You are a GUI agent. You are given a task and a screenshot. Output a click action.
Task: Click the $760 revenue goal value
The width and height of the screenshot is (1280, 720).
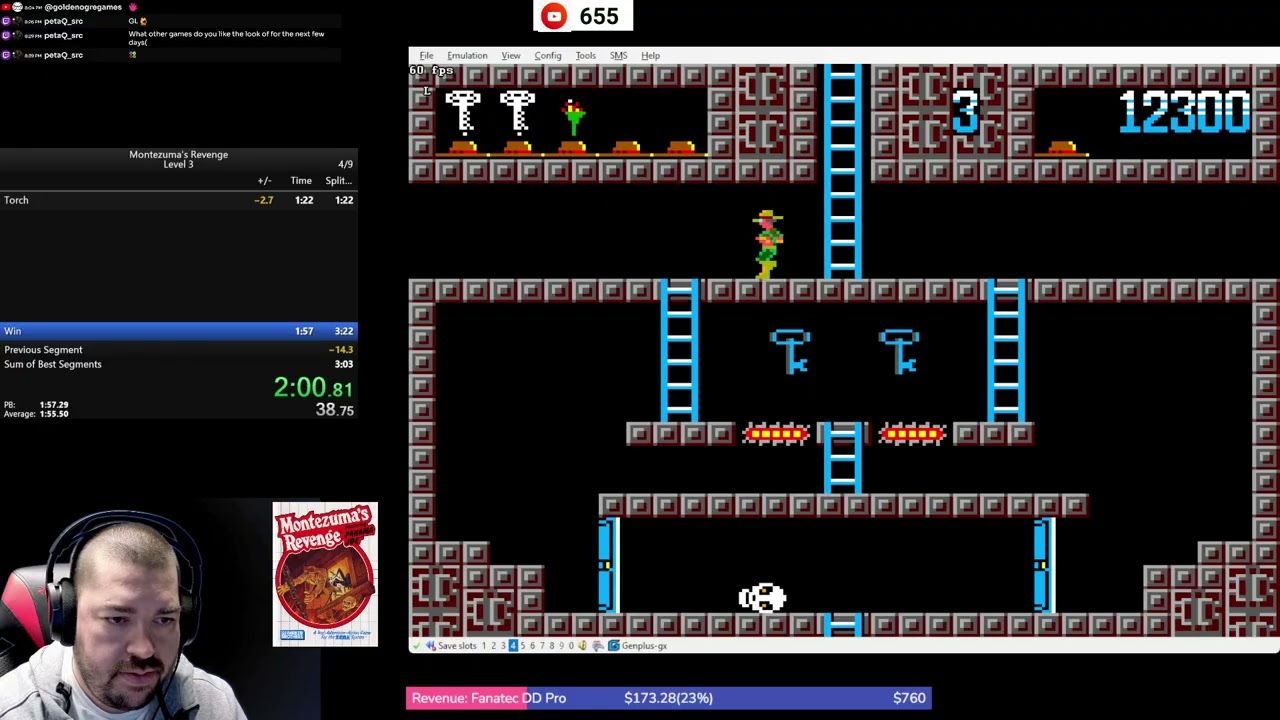909,698
